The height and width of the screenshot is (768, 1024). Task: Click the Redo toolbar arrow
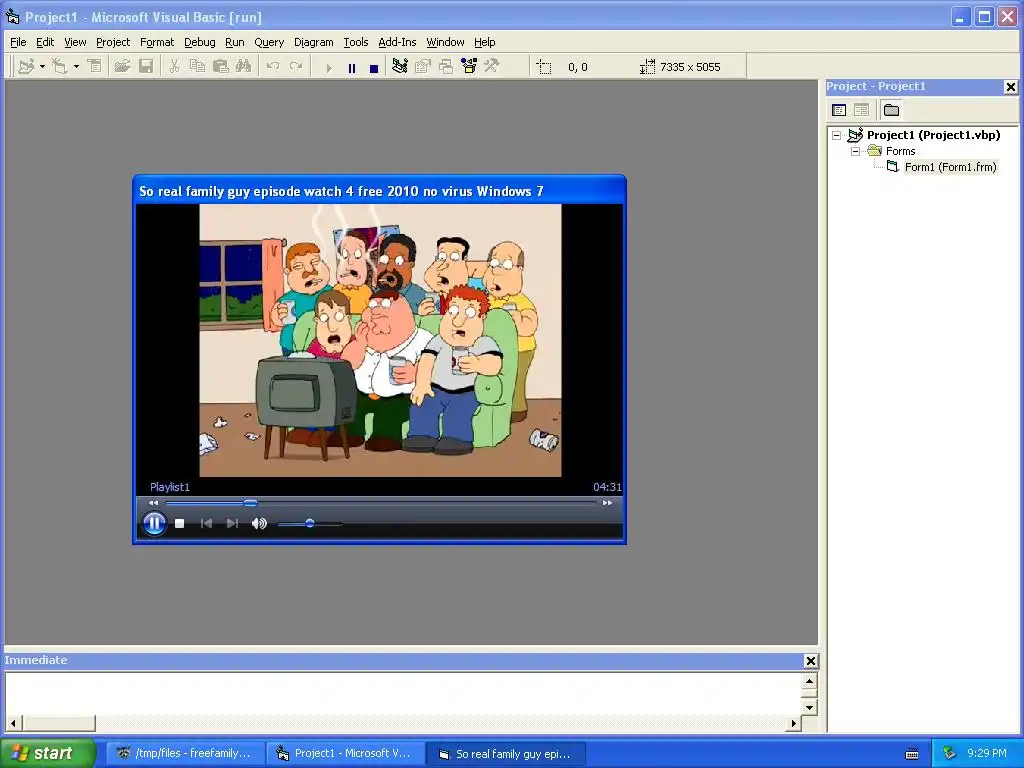point(296,67)
